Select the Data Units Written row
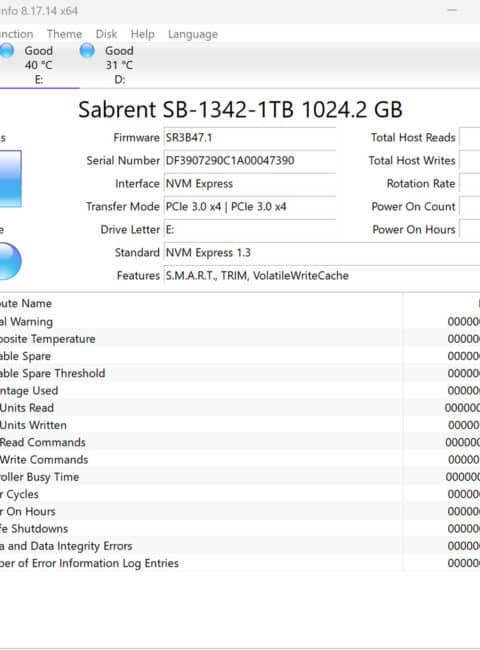Screen dimensions: 480x650 (240, 425)
